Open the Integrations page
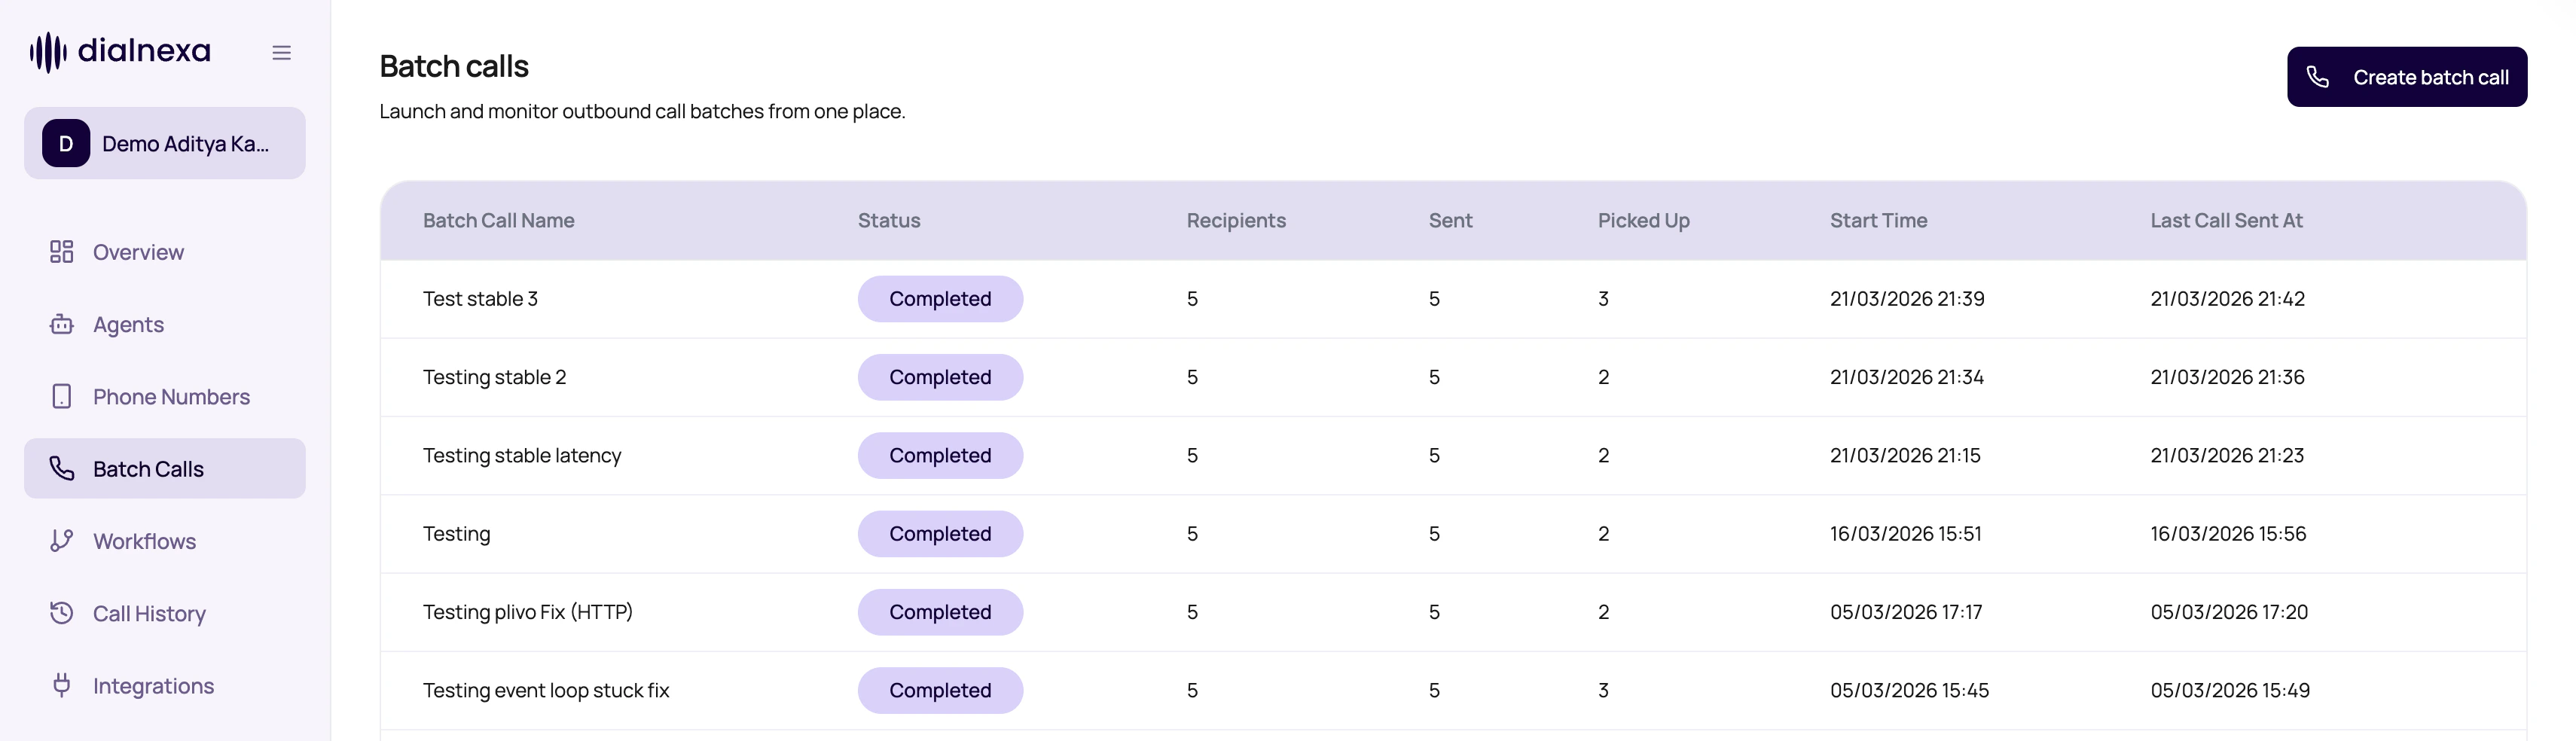The height and width of the screenshot is (741, 2576). (x=165, y=685)
